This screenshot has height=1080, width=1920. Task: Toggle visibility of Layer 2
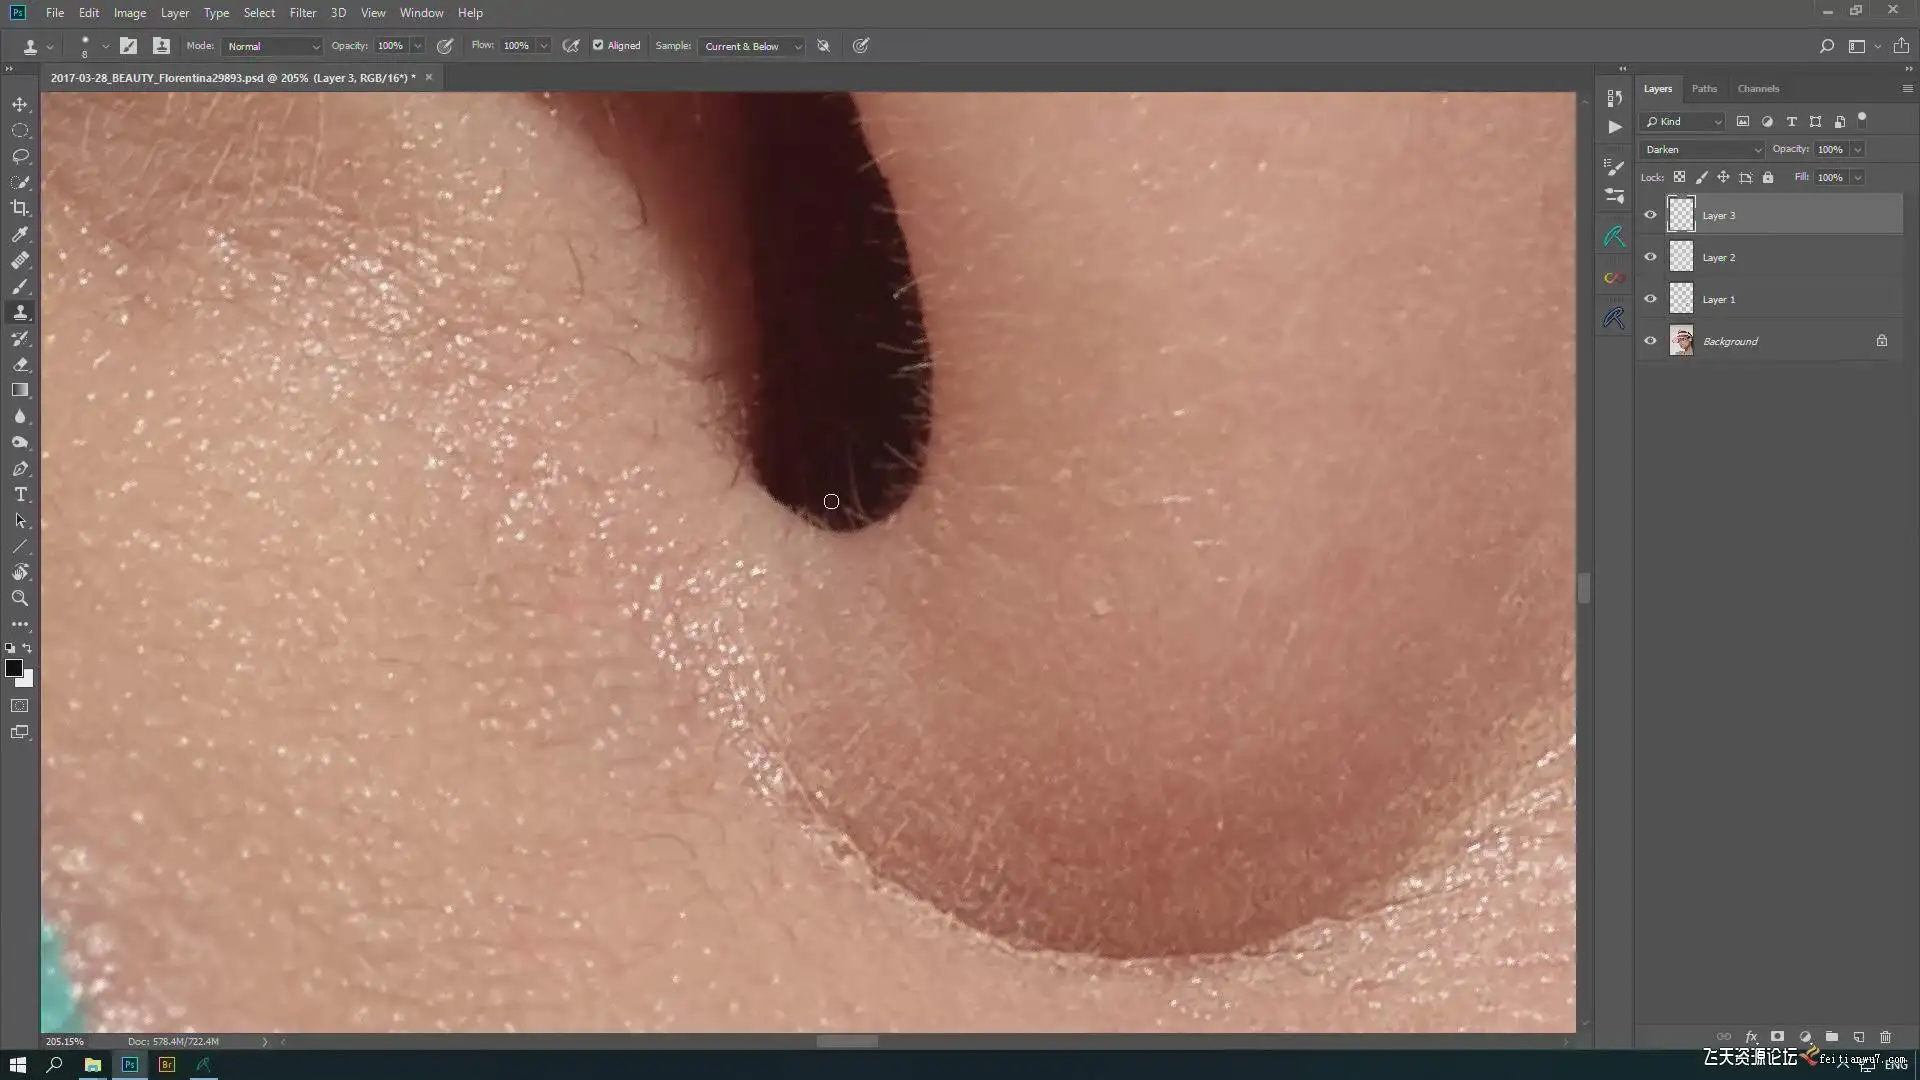coord(1650,257)
